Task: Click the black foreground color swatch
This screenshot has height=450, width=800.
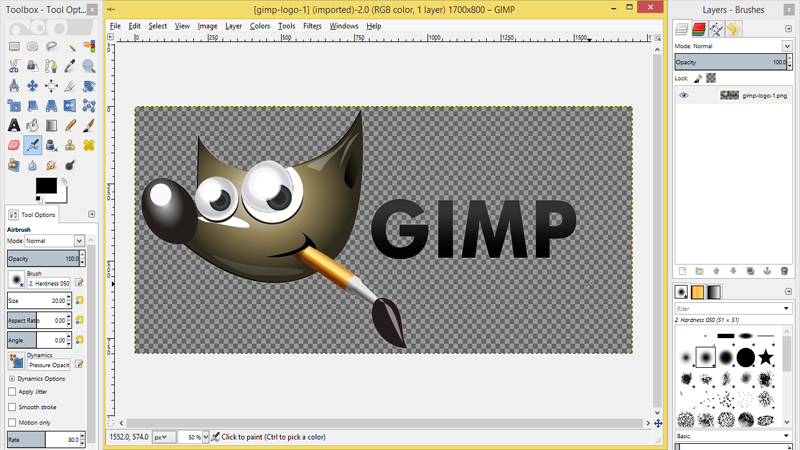Action: click(x=46, y=186)
